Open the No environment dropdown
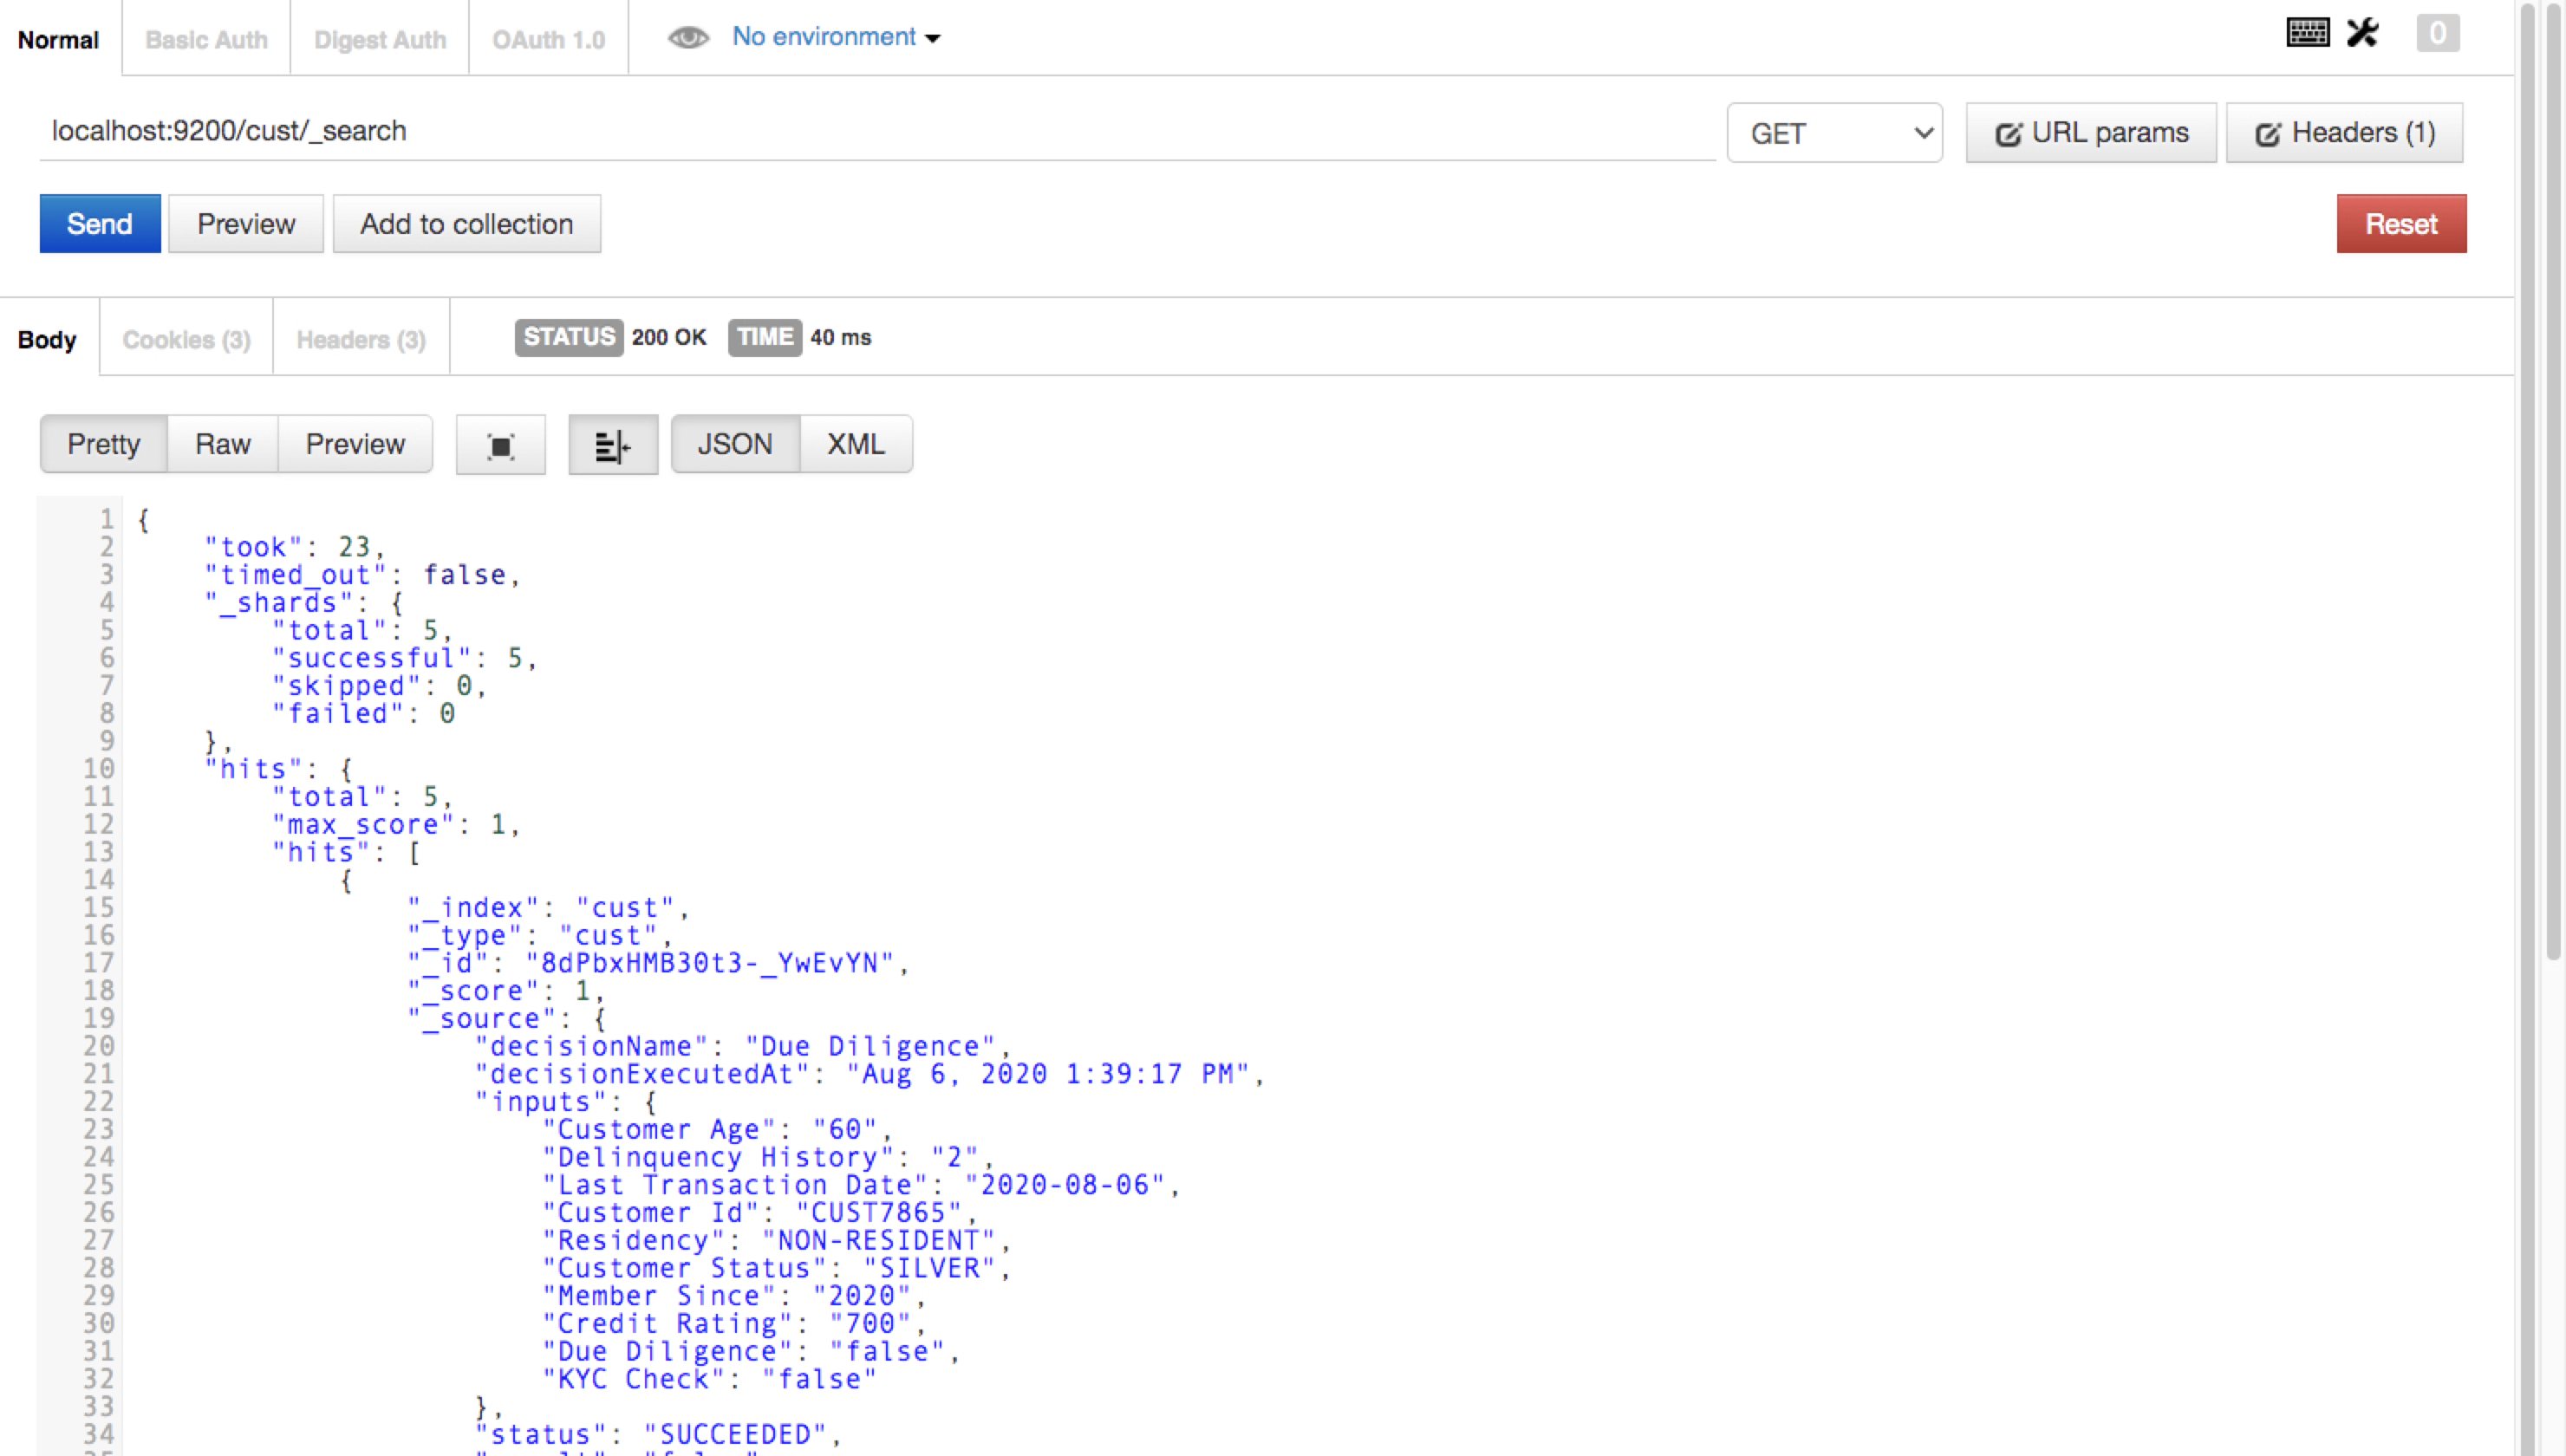The width and height of the screenshot is (2566, 1456). [x=835, y=37]
